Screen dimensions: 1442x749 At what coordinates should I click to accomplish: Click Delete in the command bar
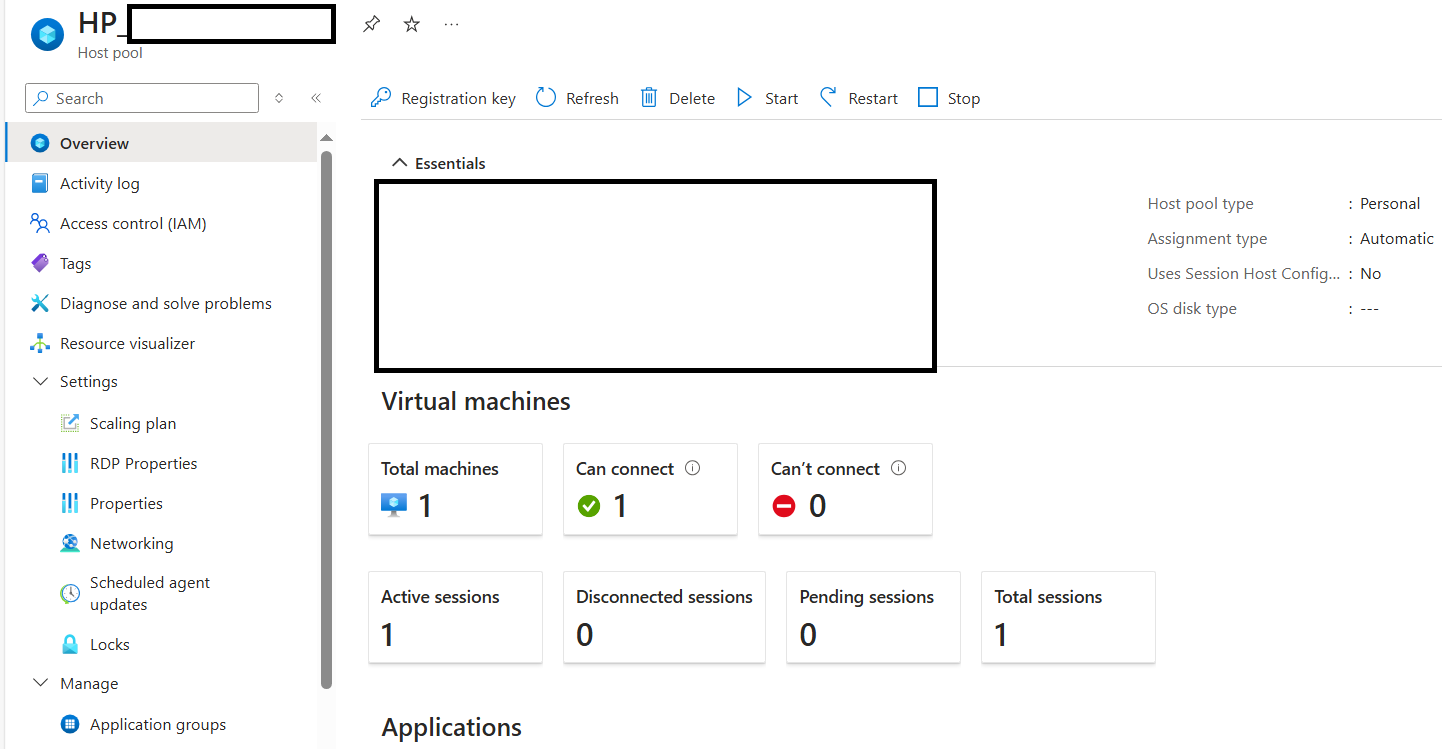677,98
